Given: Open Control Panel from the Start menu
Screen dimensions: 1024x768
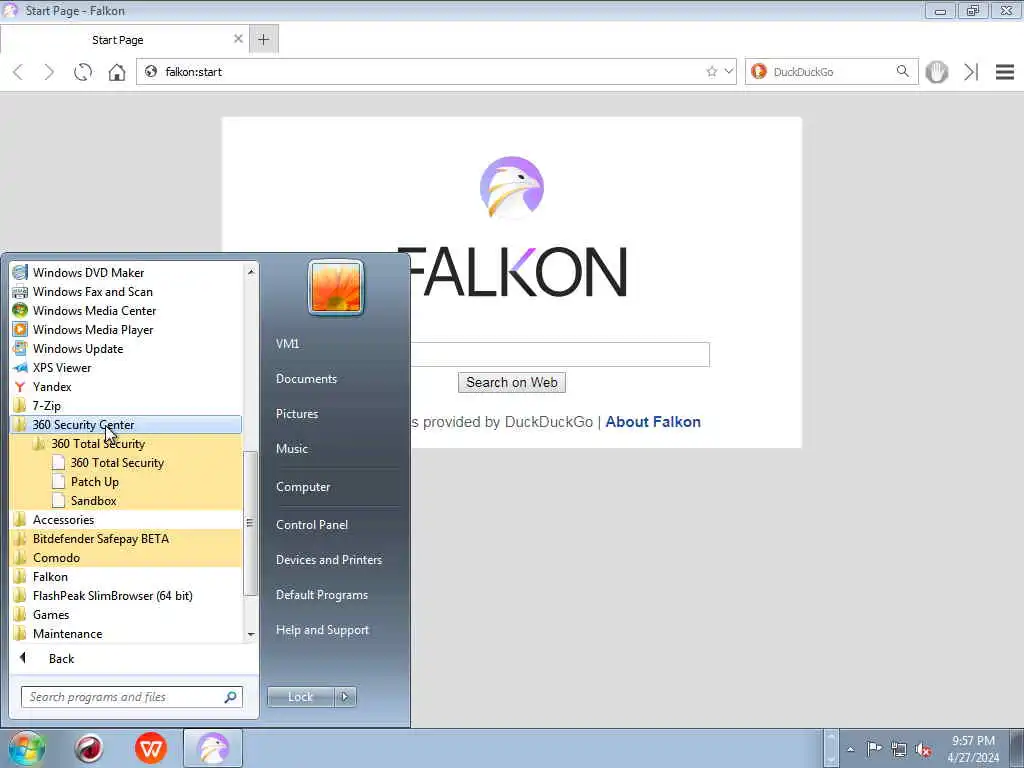Looking at the screenshot, I should pos(312,524).
